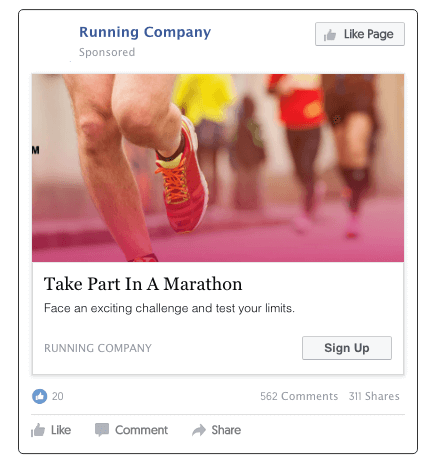Click the Like Page button
Viewport: 421px width, 464px height.
point(360,34)
